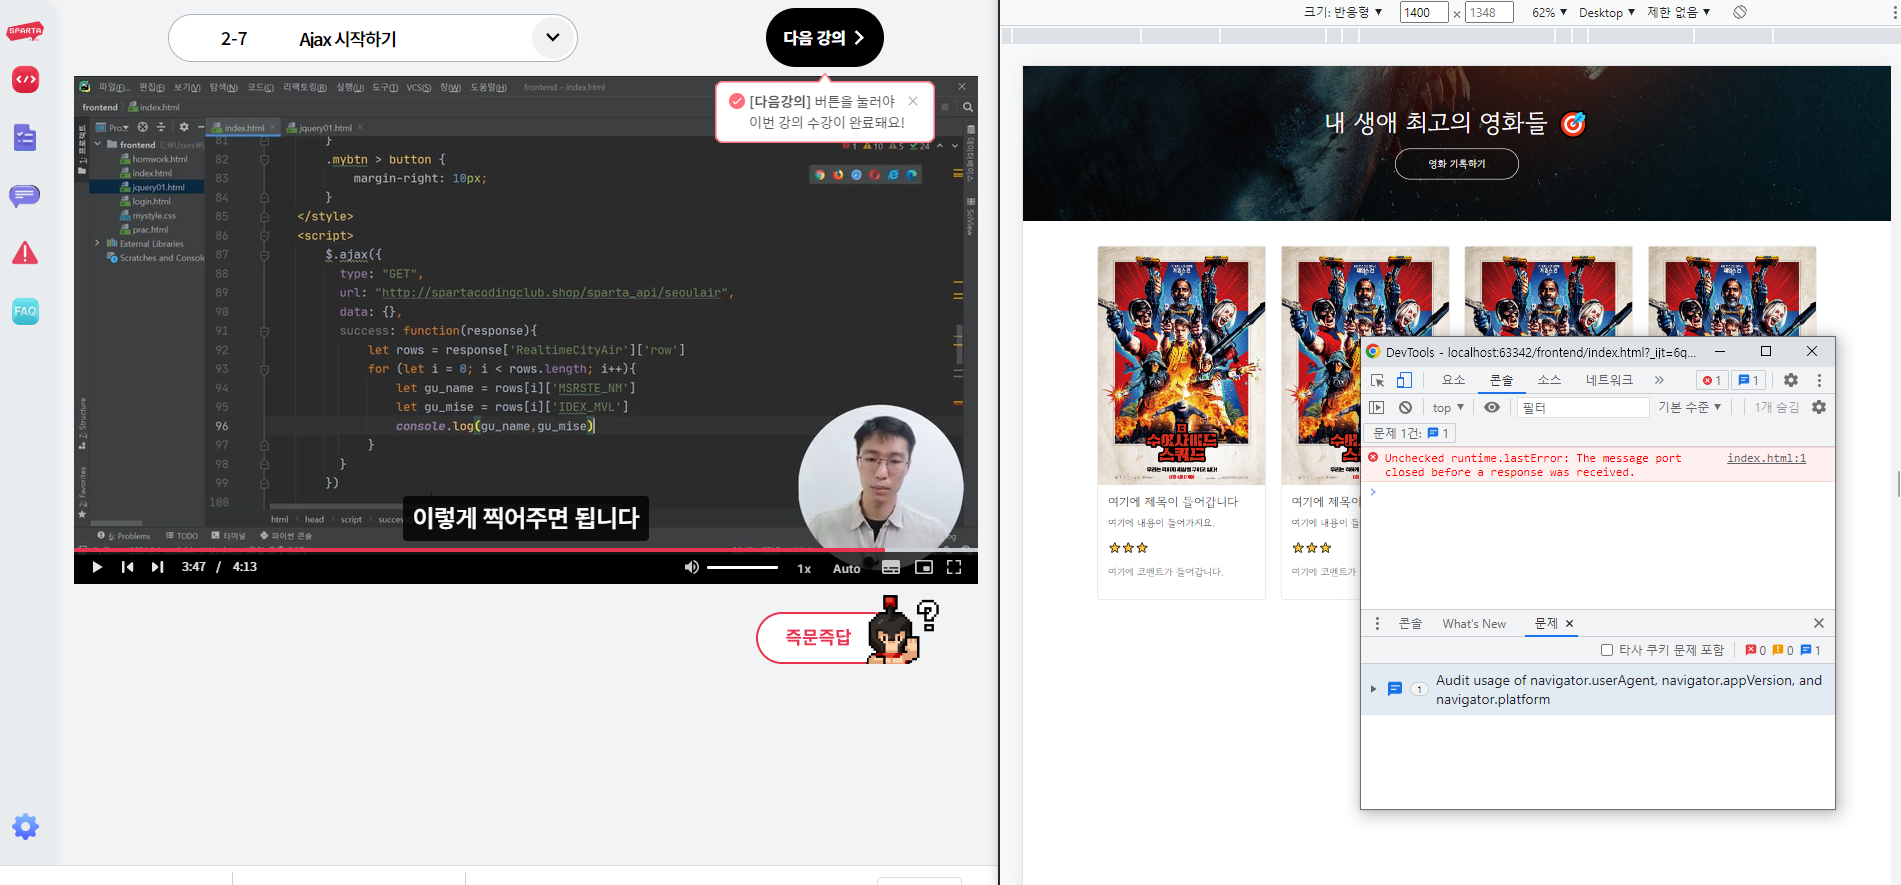Click the red error count badge in DevTools
The width and height of the screenshot is (1901, 885).
pos(1712,380)
